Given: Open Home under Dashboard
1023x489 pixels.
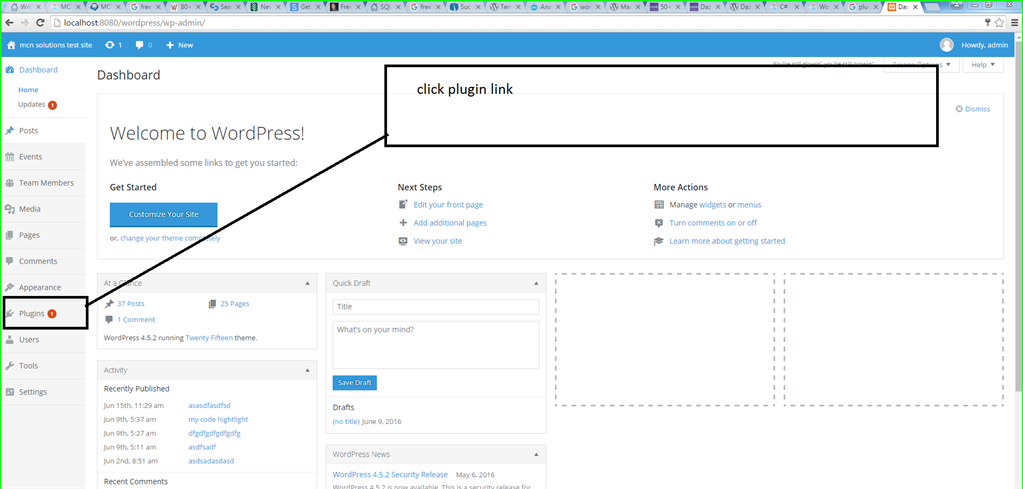Looking at the screenshot, I should tap(29, 90).
